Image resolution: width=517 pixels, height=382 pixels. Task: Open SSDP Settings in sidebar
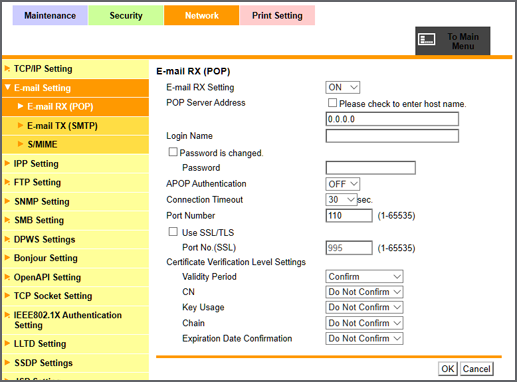coord(75,363)
